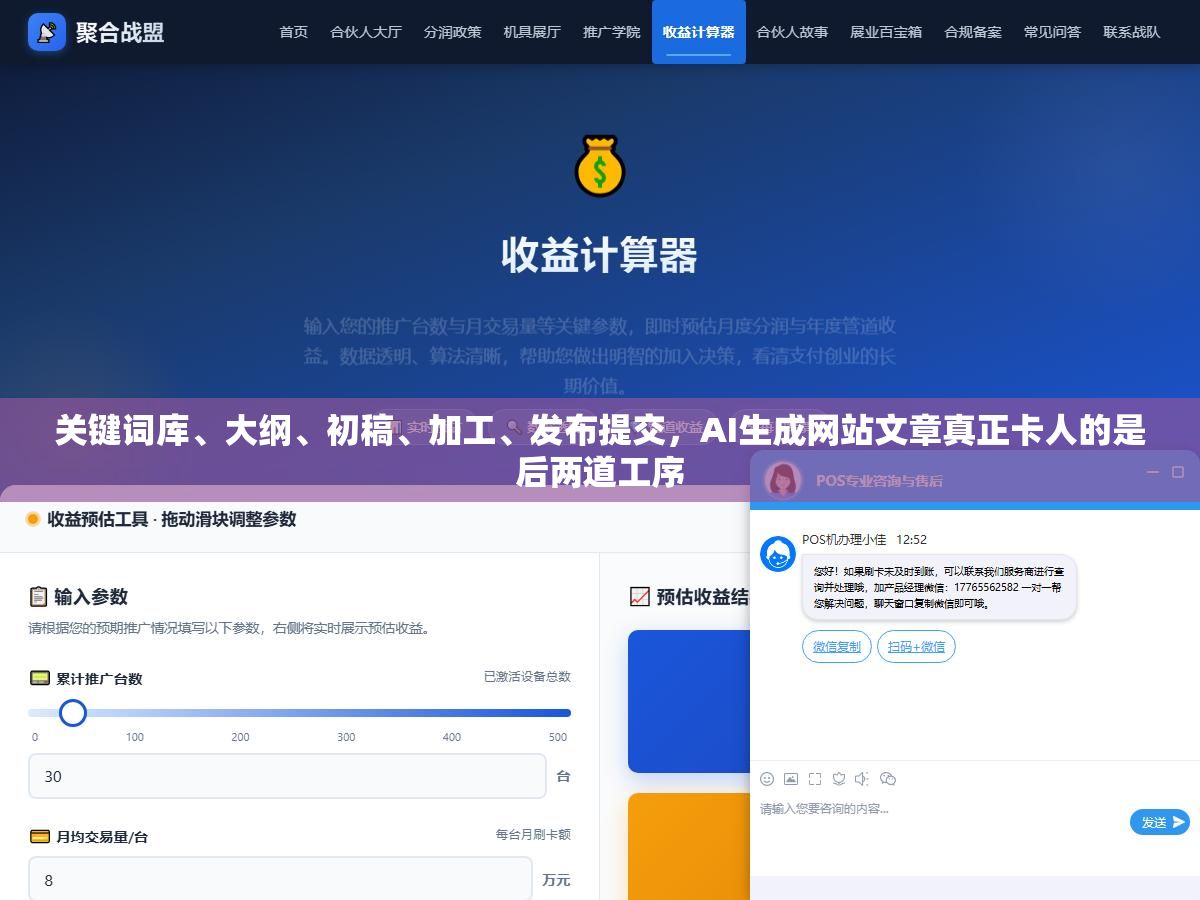Click the chat message input field
The height and width of the screenshot is (900, 1200).
940,822
